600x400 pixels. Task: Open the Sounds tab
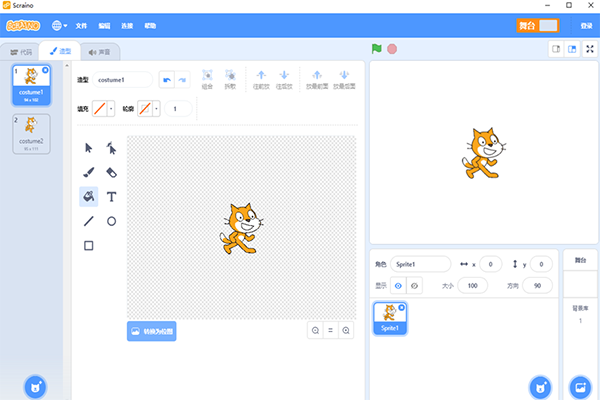[99, 52]
